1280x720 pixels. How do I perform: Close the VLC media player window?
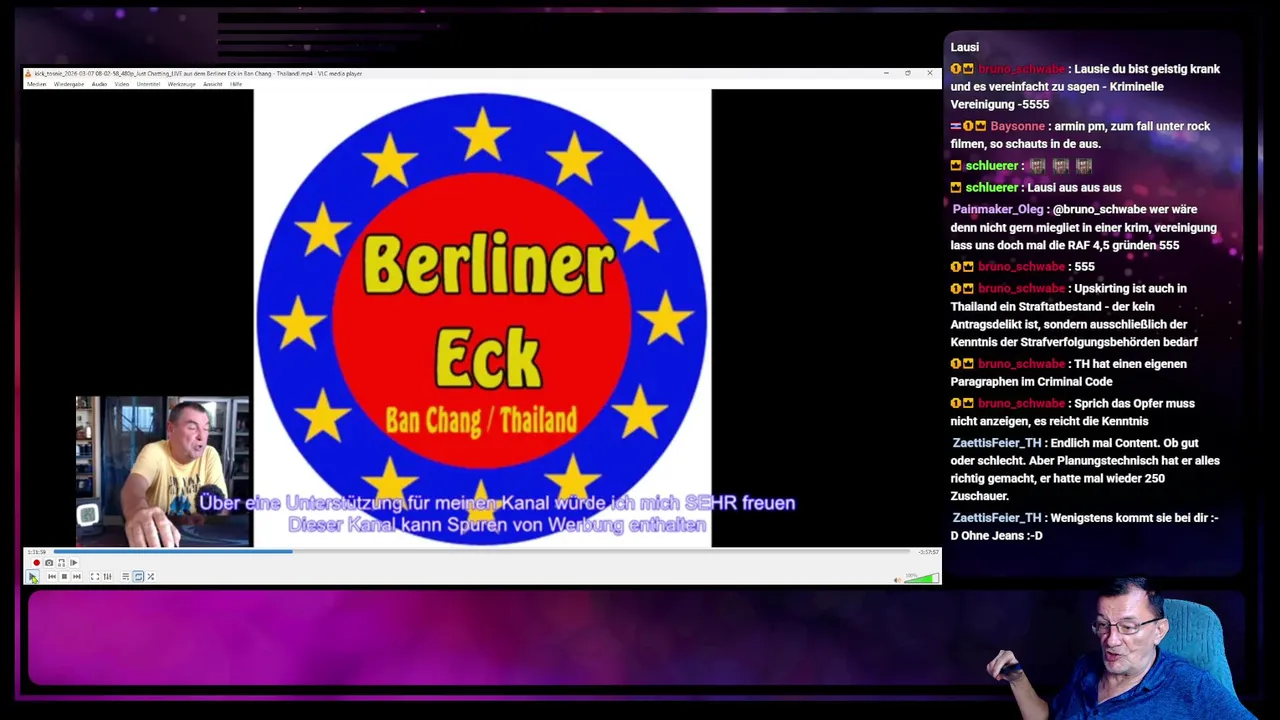(x=930, y=73)
